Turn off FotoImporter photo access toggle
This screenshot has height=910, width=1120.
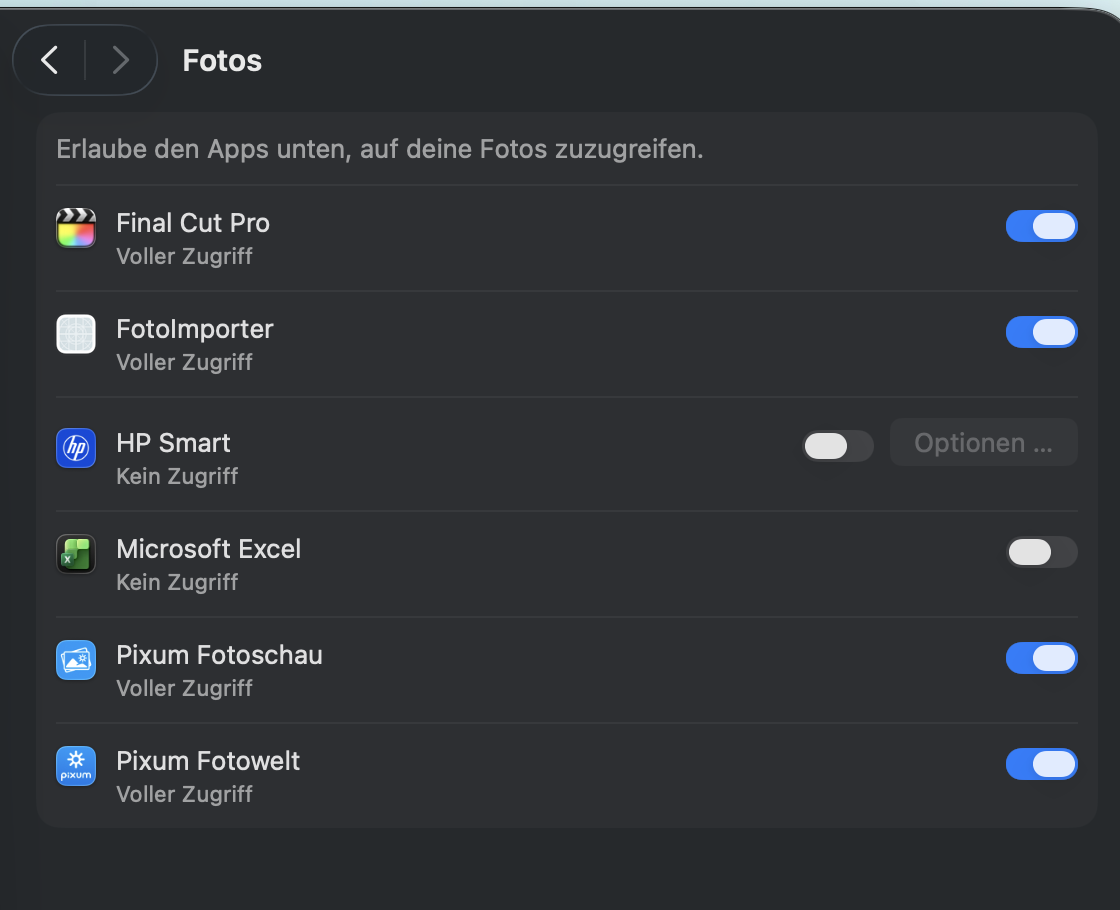coord(1041,332)
